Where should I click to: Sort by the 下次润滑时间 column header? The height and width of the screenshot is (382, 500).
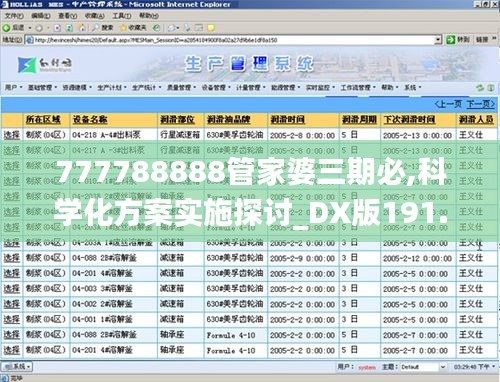coord(409,119)
